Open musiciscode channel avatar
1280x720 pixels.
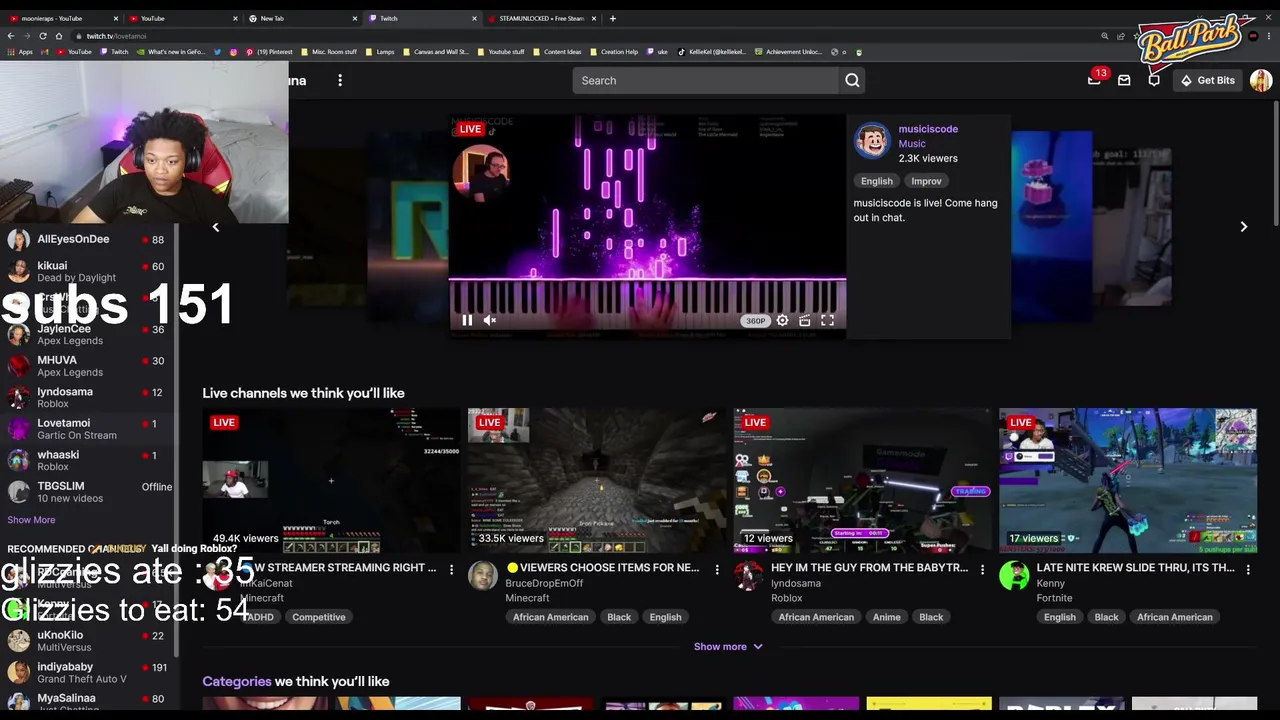pos(871,141)
